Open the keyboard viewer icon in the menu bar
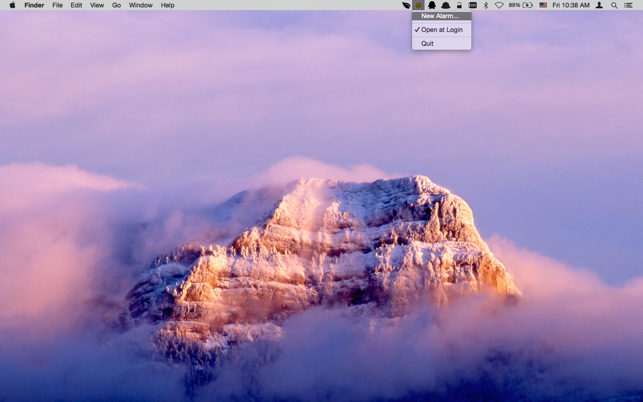The image size is (643, 402). click(473, 5)
